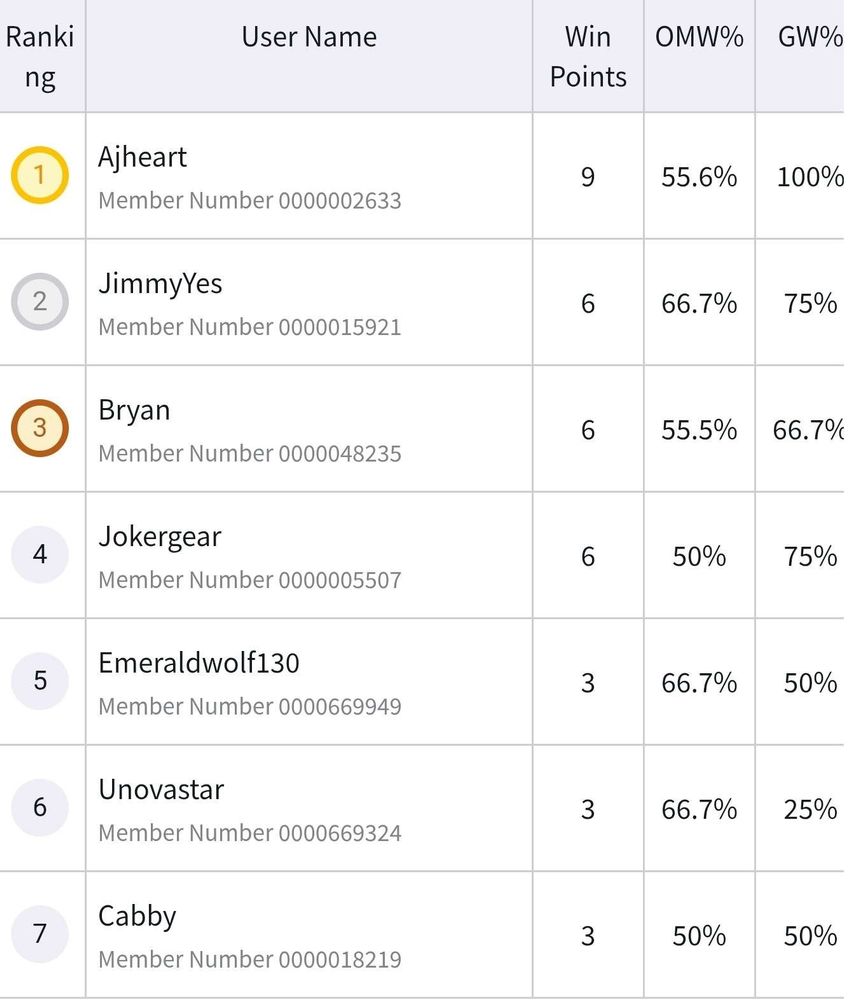Select user Emeraldwolf130
The image size is (851, 1000).
[199, 663]
